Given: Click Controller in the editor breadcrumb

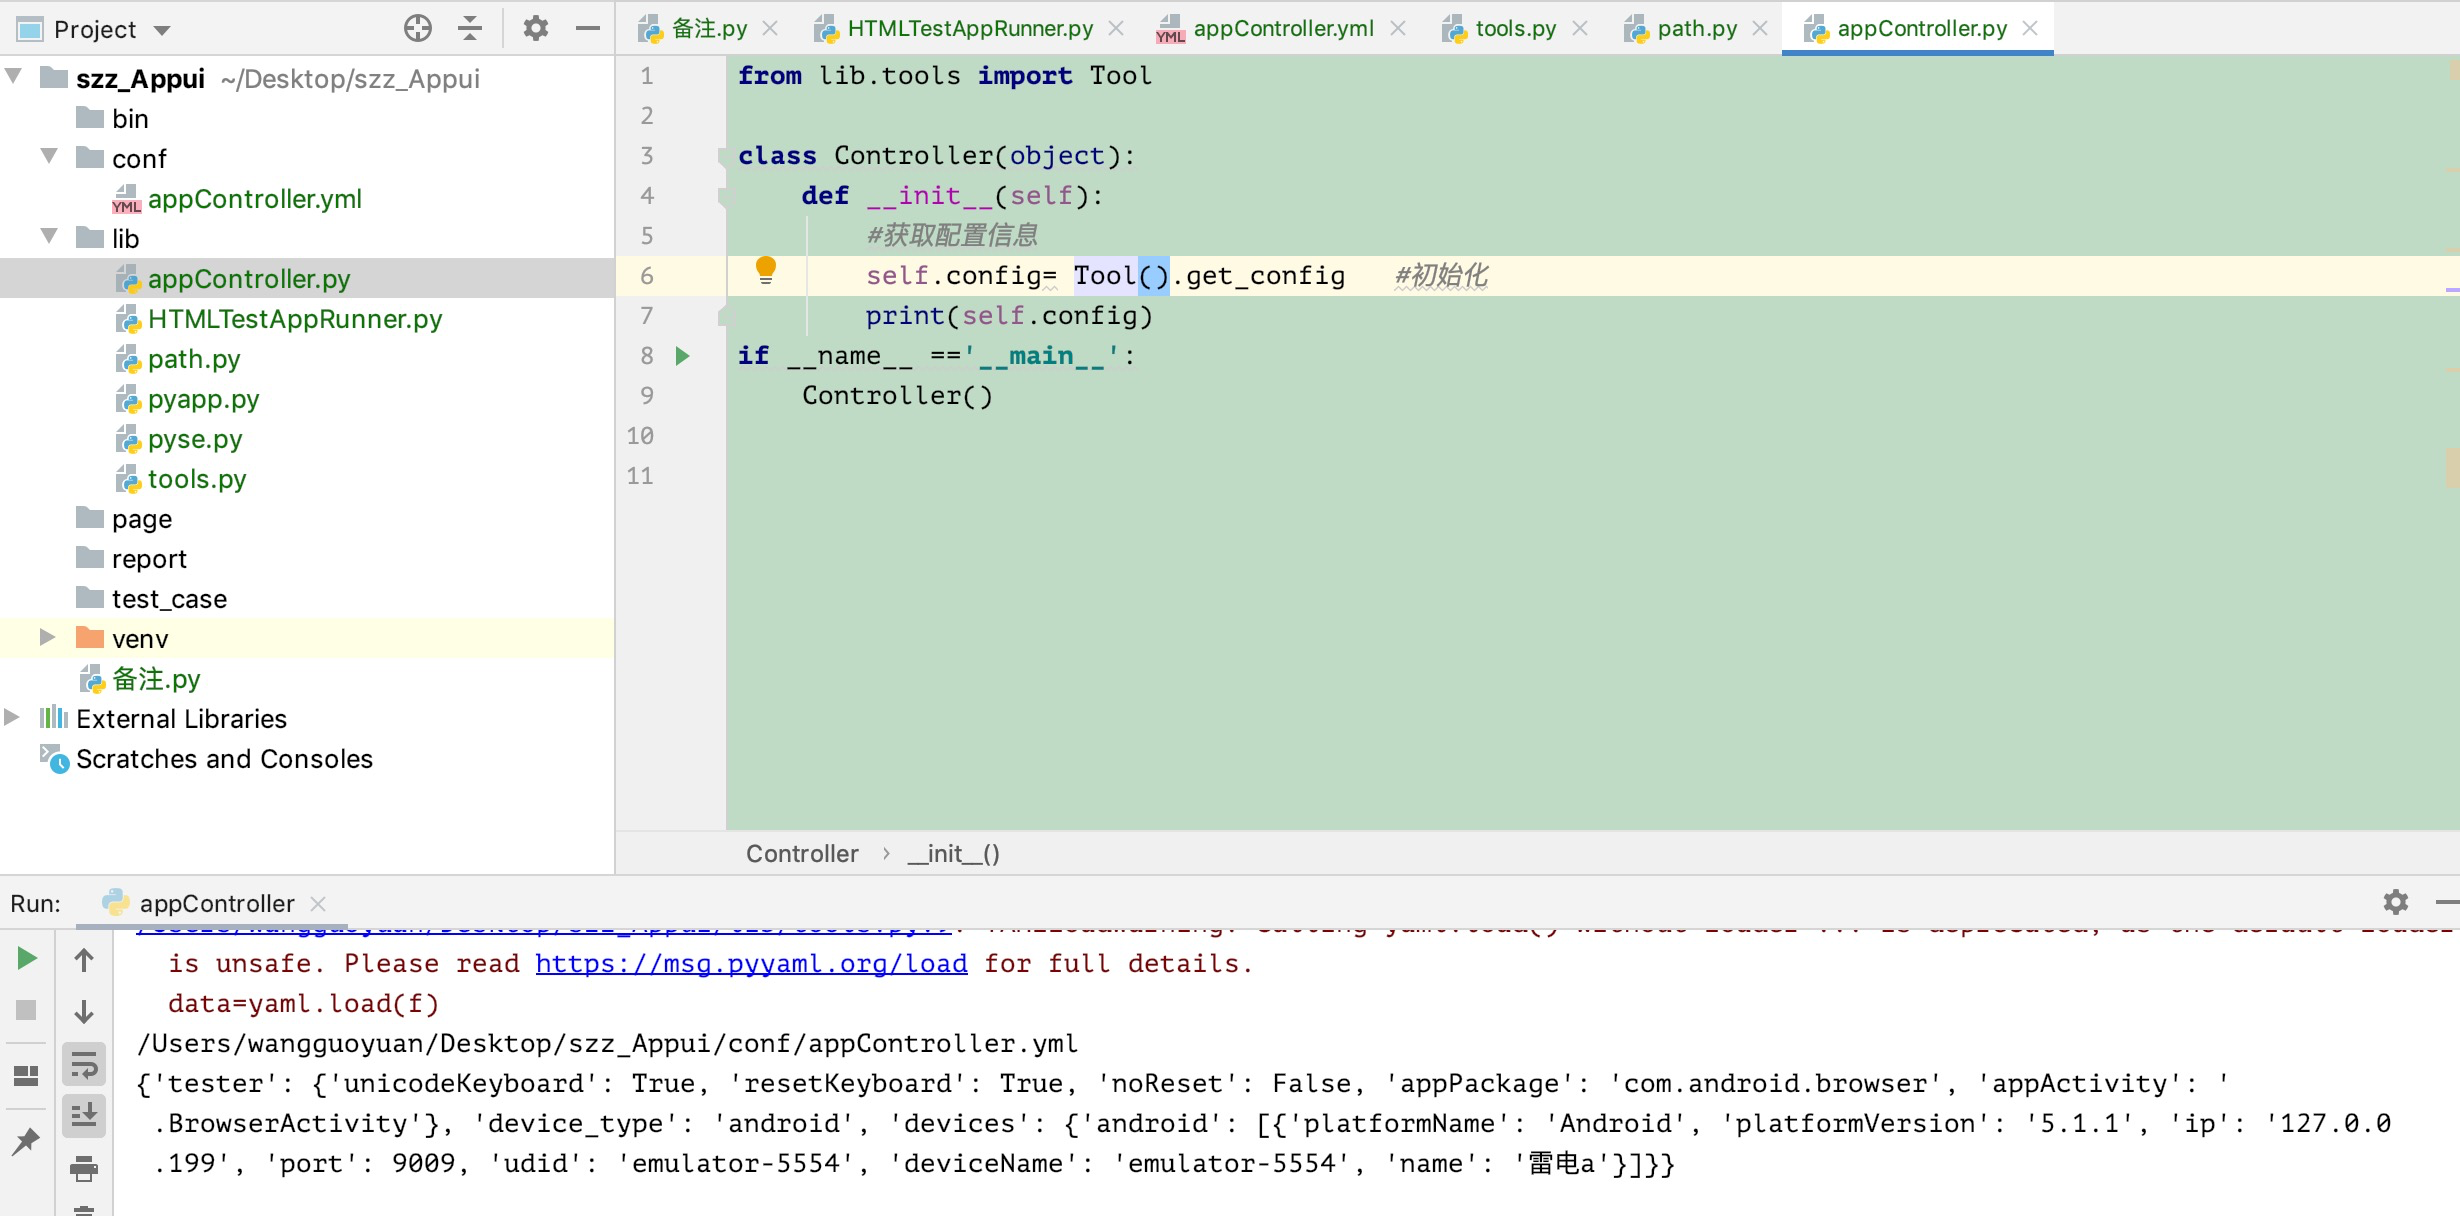Looking at the screenshot, I should pos(801,854).
